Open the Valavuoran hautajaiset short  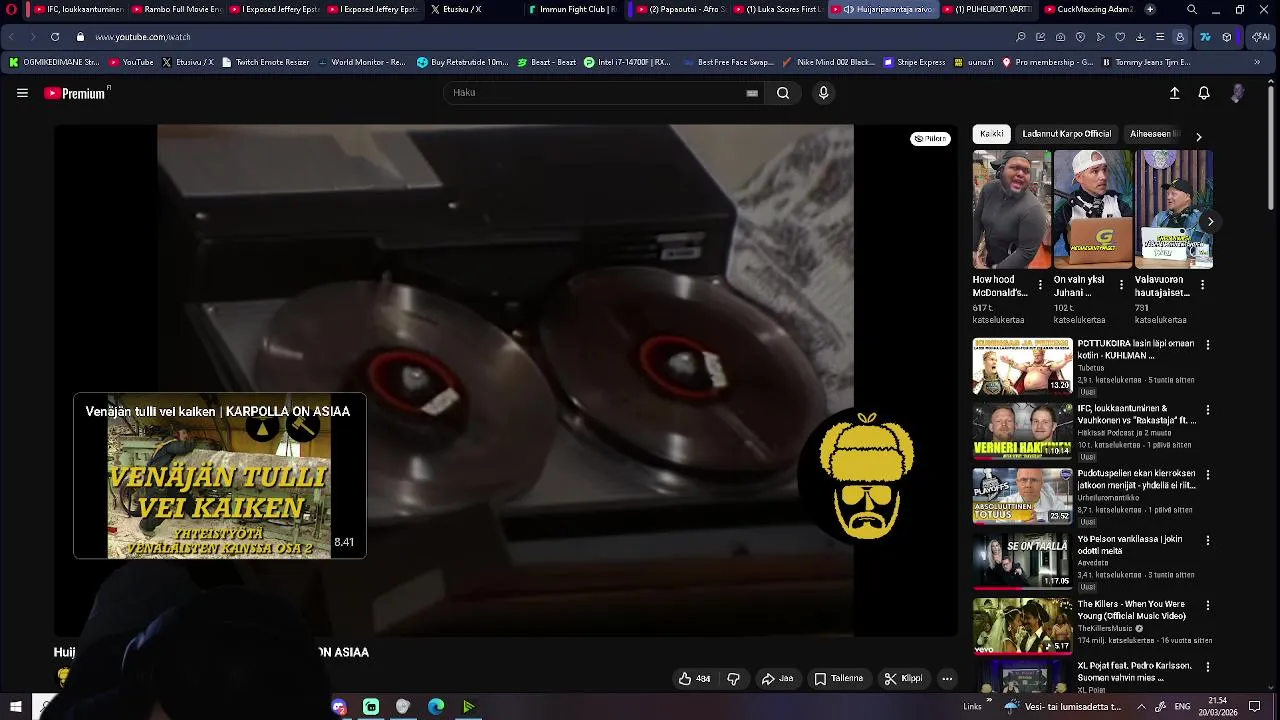click(1174, 210)
